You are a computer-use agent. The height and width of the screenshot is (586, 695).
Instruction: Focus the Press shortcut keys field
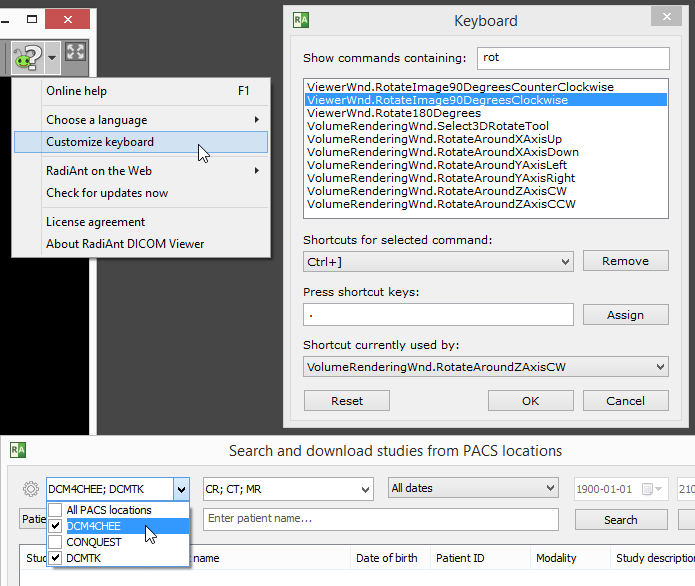click(x=438, y=315)
